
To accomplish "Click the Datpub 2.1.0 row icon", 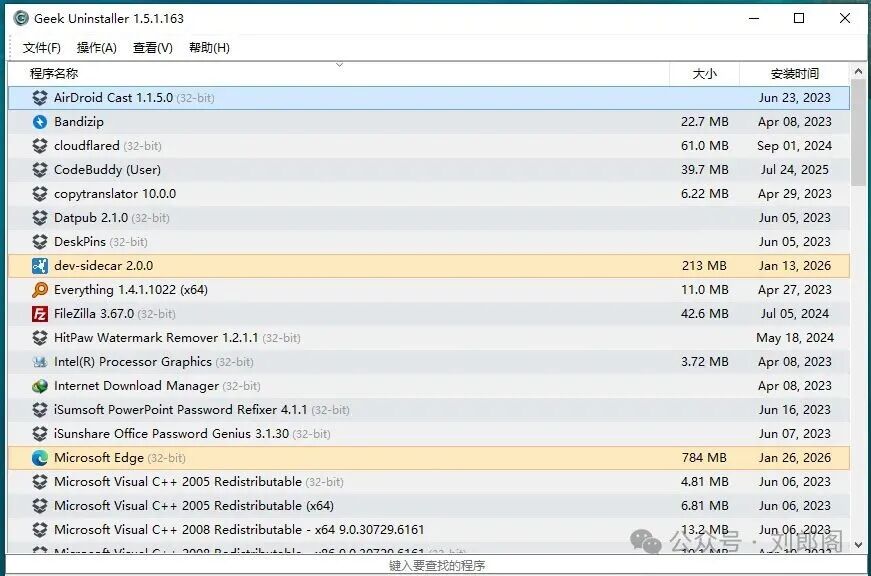I will coord(40,218).
